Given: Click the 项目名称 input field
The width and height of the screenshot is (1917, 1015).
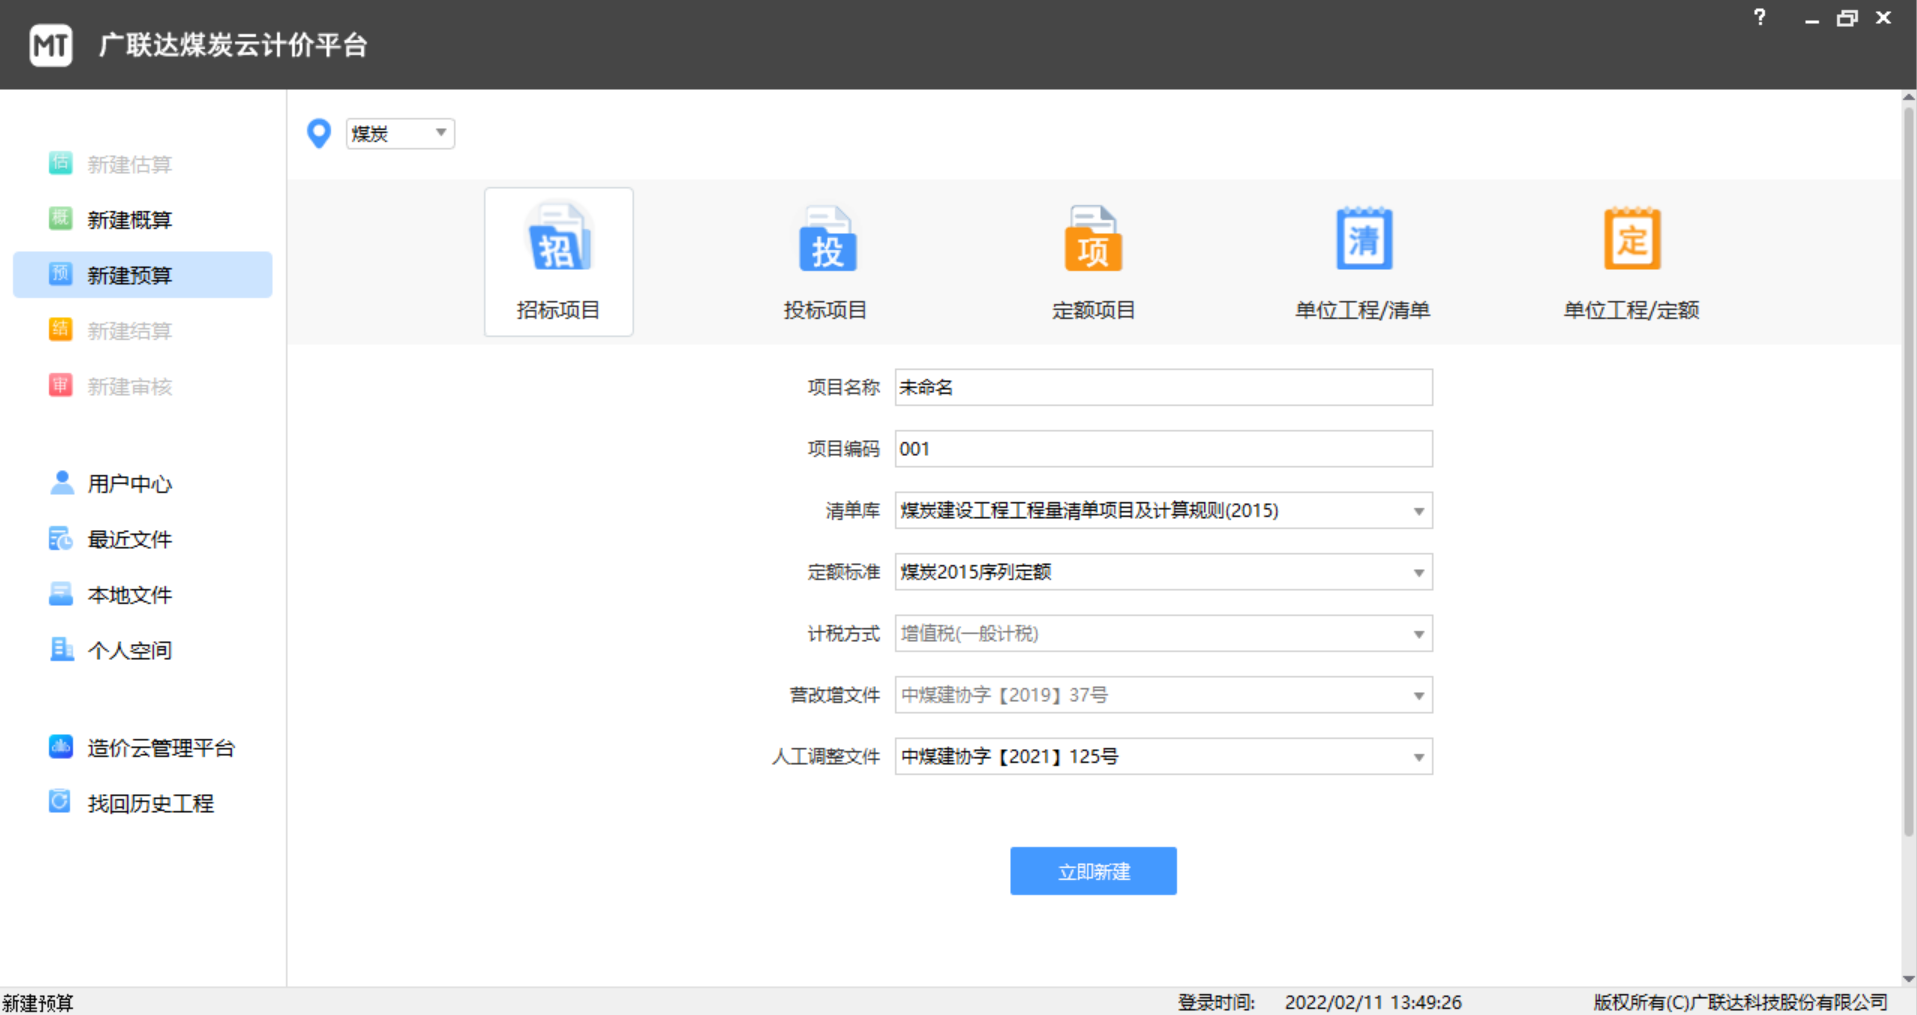Looking at the screenshot, I should click(x=1163, y=388).
